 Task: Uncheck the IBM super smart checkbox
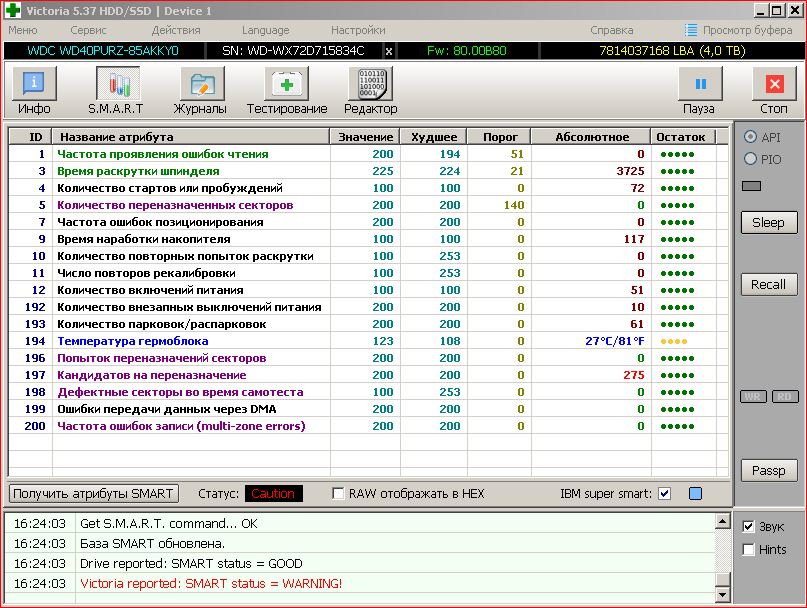tap(664, 494)
